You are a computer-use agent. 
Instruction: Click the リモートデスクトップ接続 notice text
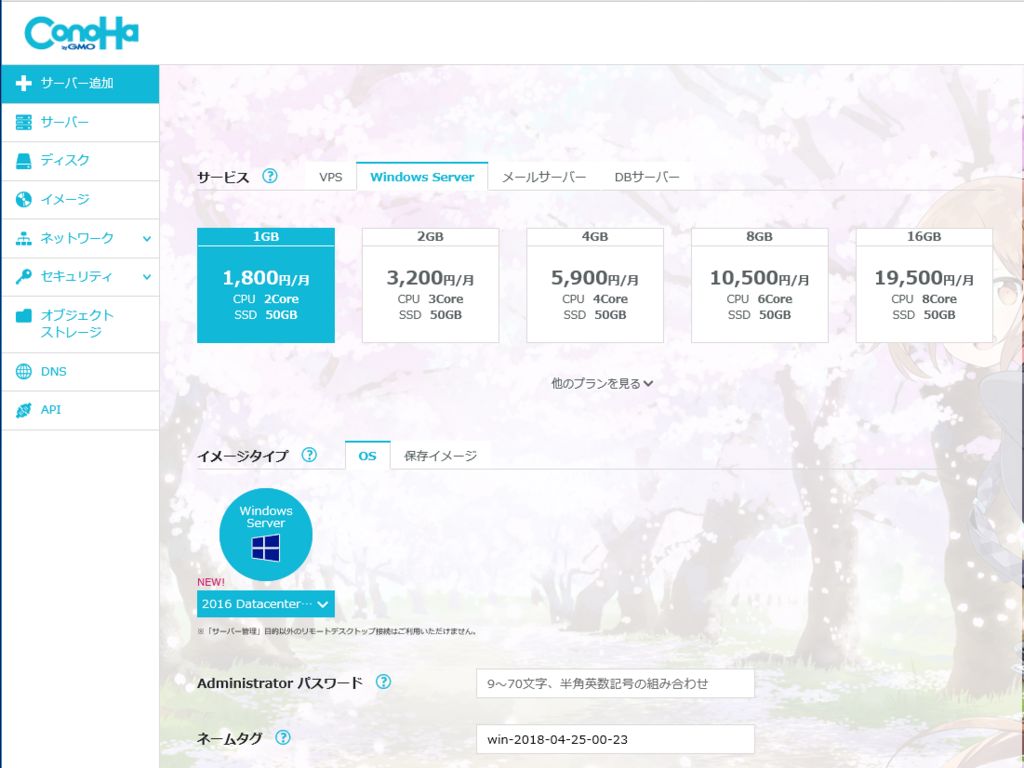pos(337,632)
